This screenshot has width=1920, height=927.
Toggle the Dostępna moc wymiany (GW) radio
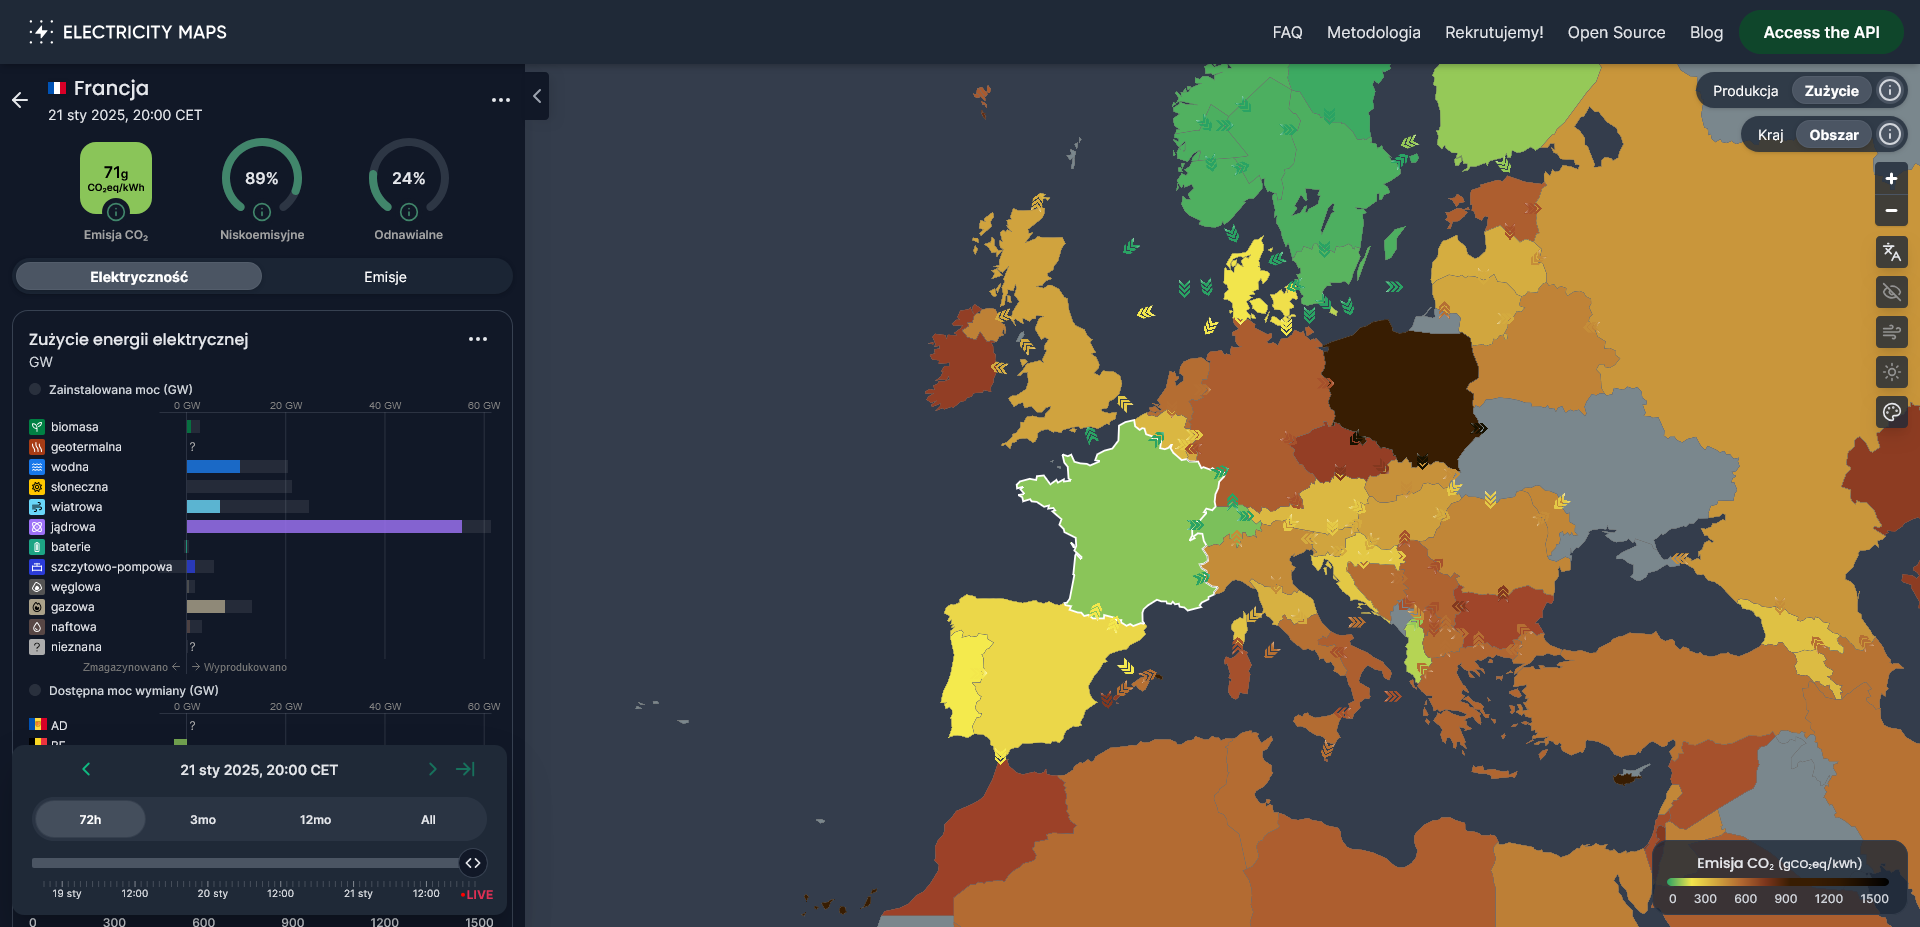click(35, 691)
